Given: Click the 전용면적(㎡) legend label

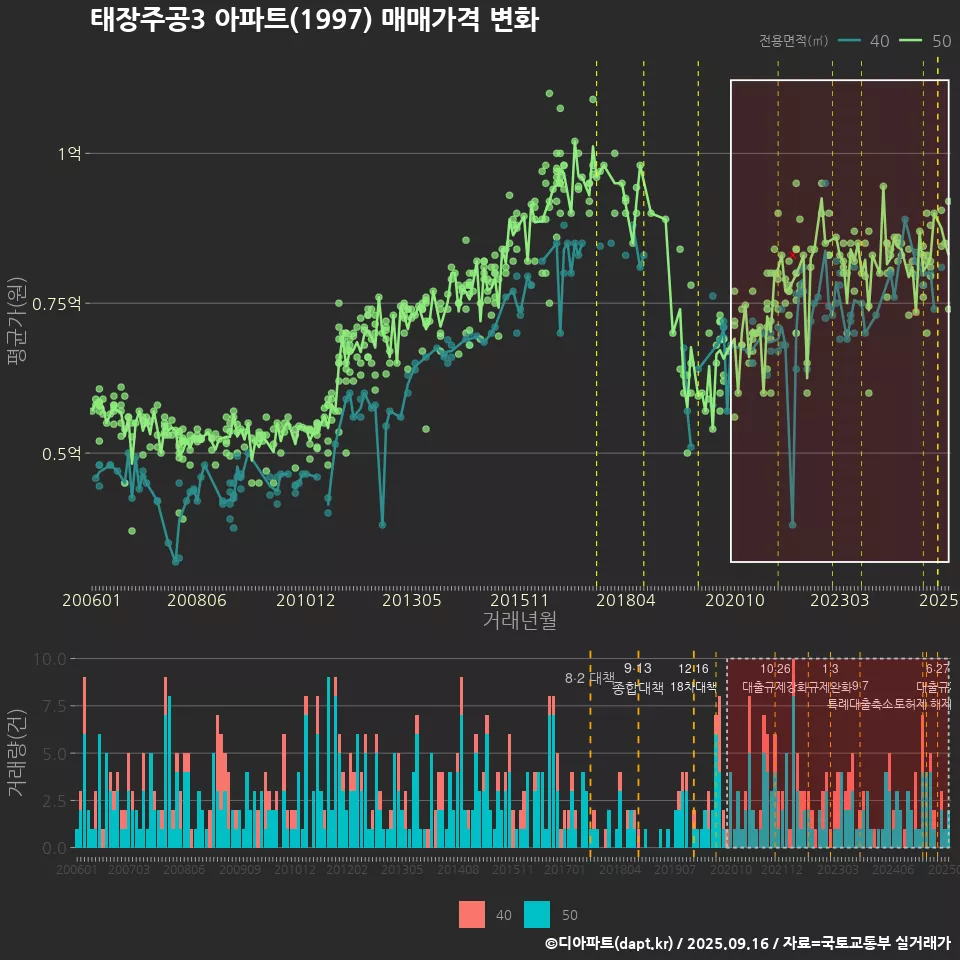Looking at the screenshot, I should pos(793,41).
